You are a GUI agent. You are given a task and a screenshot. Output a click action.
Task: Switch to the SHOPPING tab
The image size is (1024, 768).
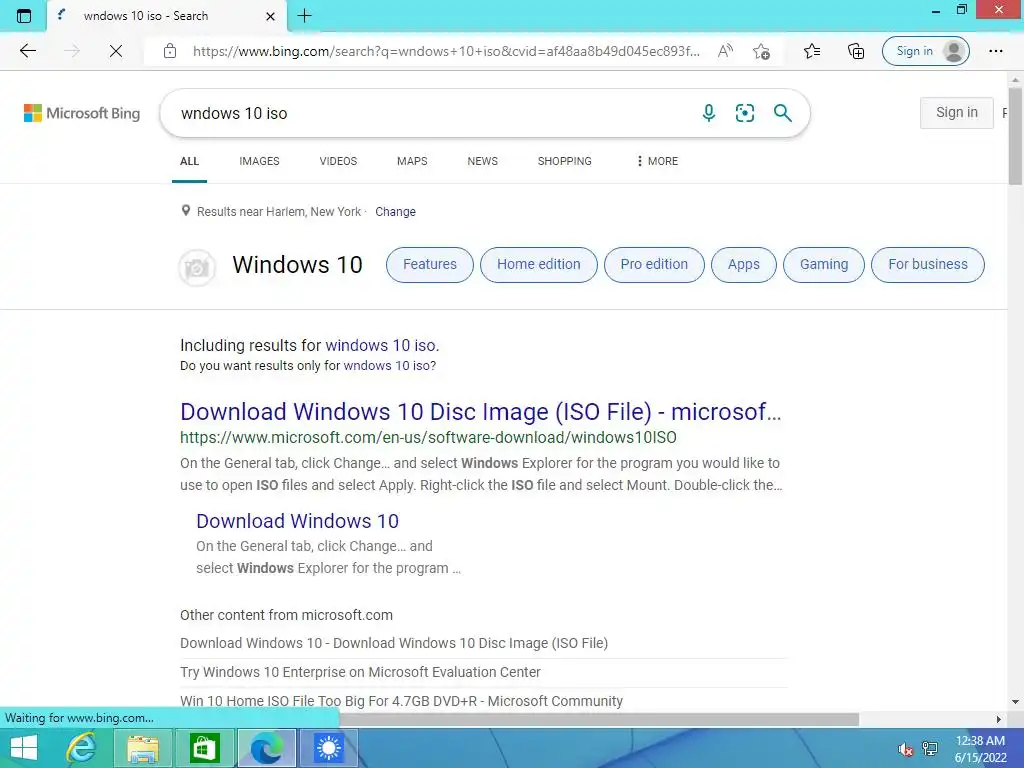pyautogui.click(x=564, y=161)
